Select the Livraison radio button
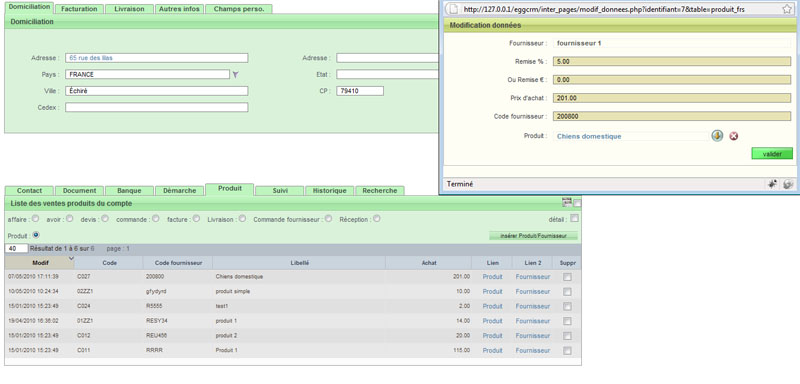 point(242,219)
